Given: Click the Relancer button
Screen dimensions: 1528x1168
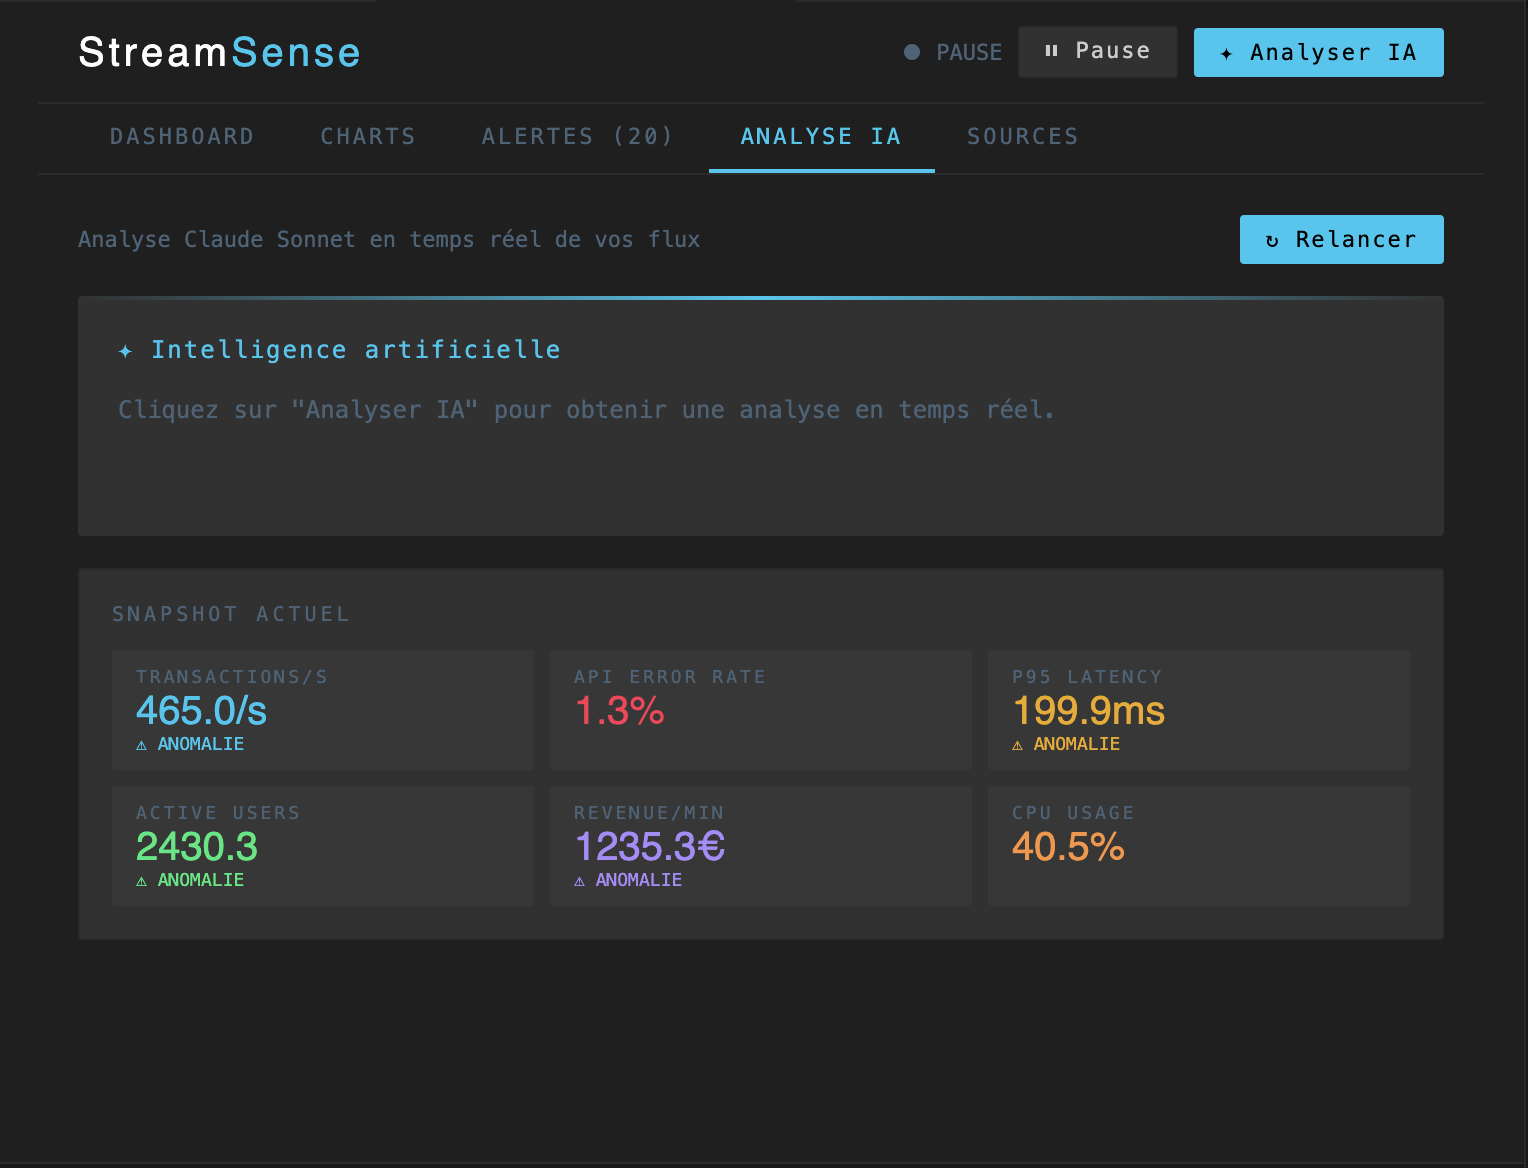Looking at the screenshot, I should 1341,239.
